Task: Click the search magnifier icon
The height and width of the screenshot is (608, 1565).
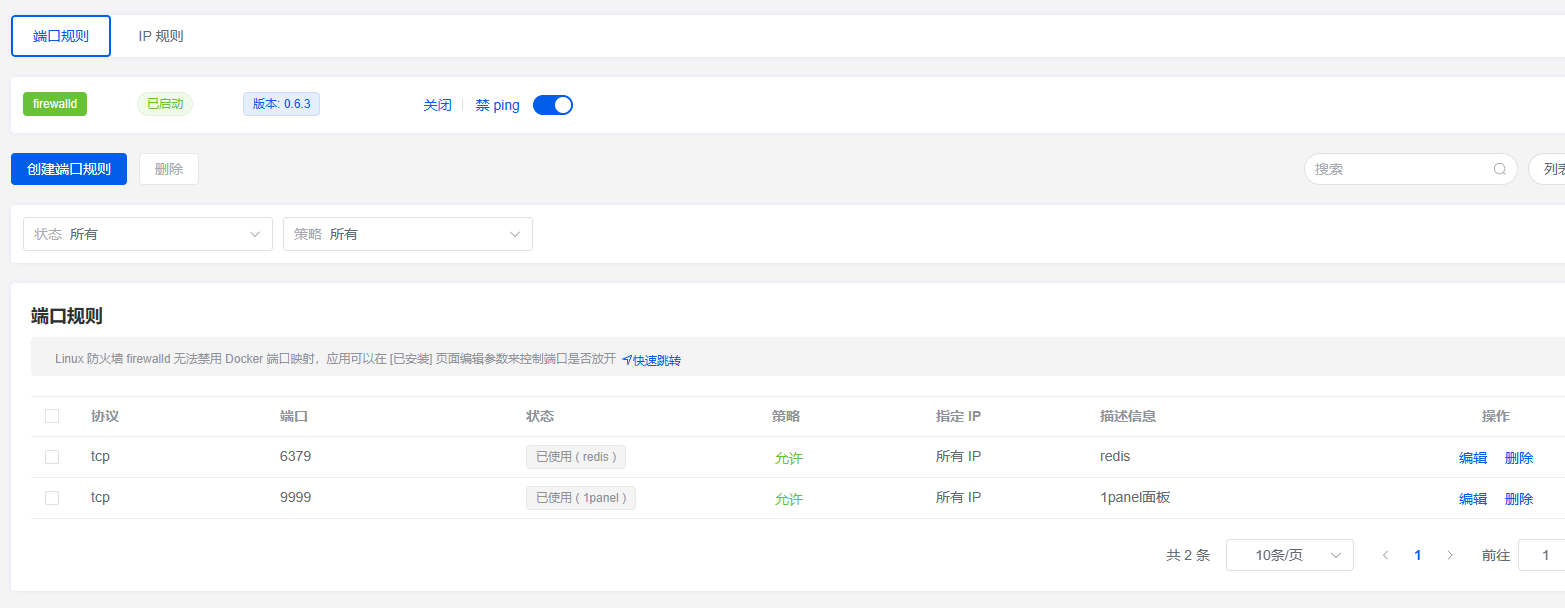Action: (x=1499, y=169)
